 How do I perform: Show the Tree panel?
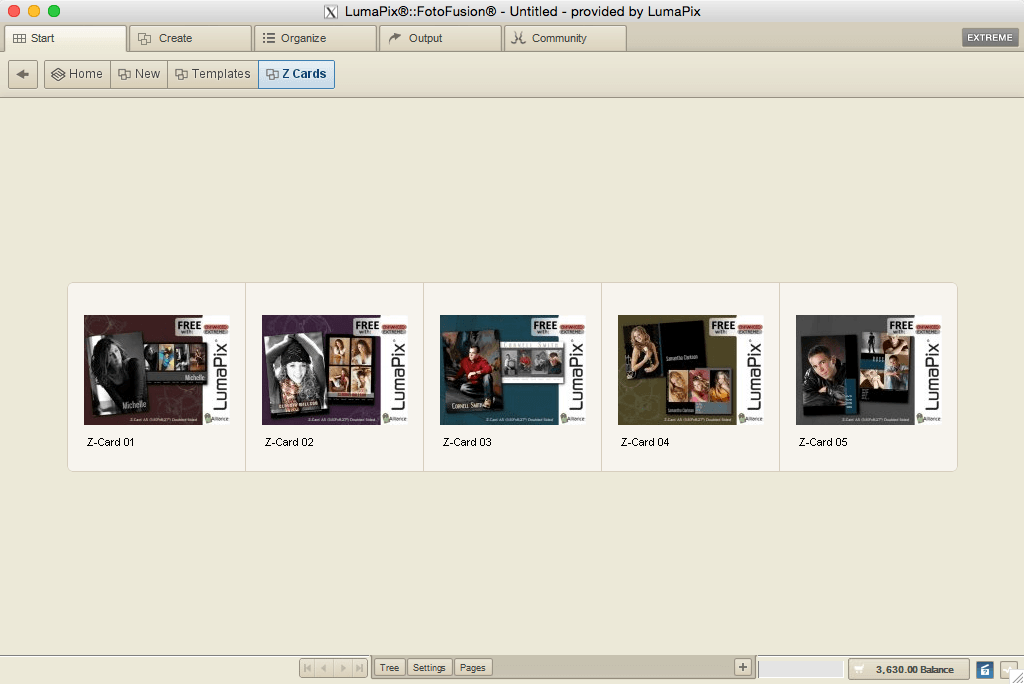tap(389, 668)
